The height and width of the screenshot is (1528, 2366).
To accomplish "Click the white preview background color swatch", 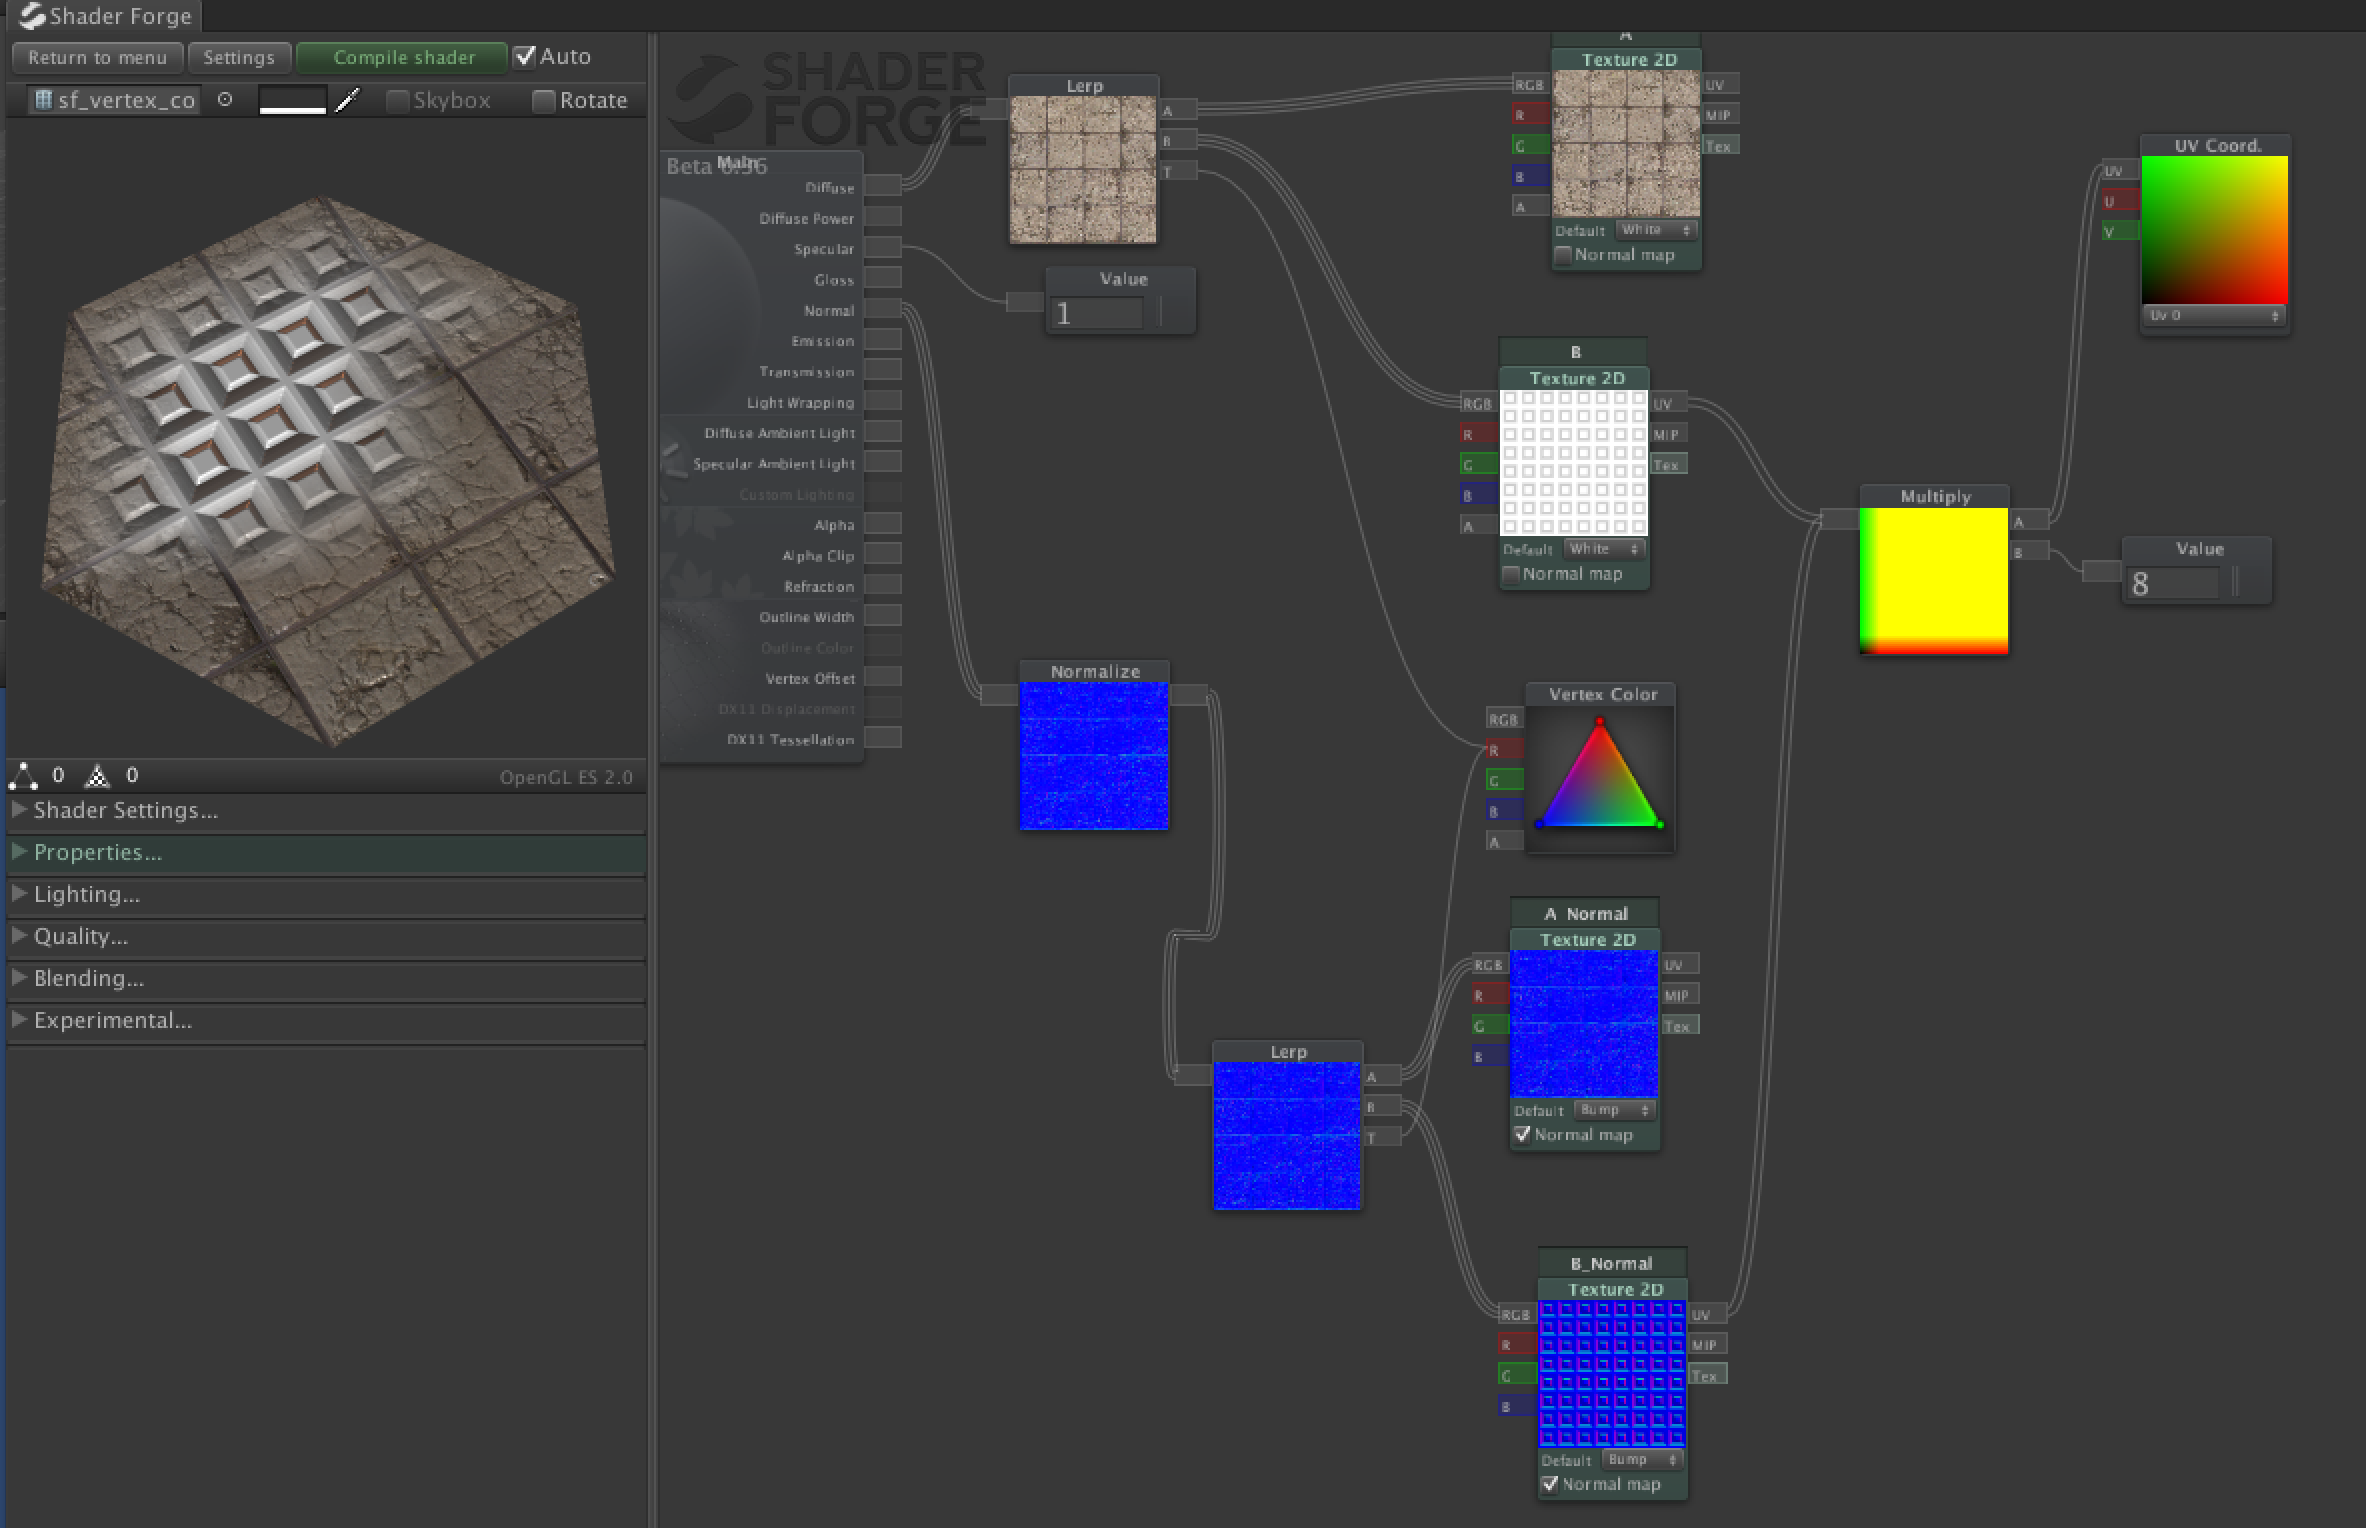I will point(292,100).
